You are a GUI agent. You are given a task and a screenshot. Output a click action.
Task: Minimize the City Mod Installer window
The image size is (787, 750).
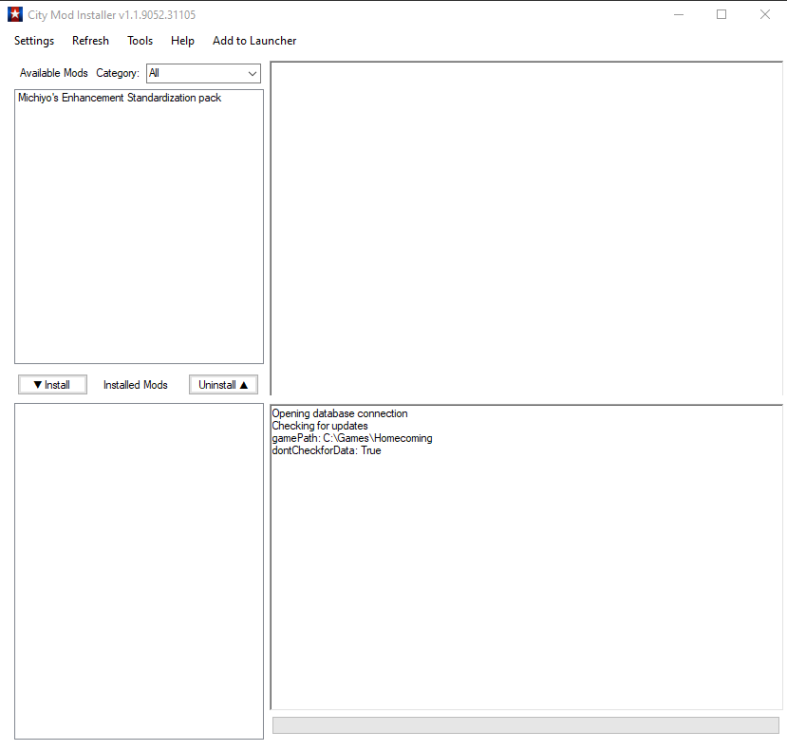click(679, 15)
